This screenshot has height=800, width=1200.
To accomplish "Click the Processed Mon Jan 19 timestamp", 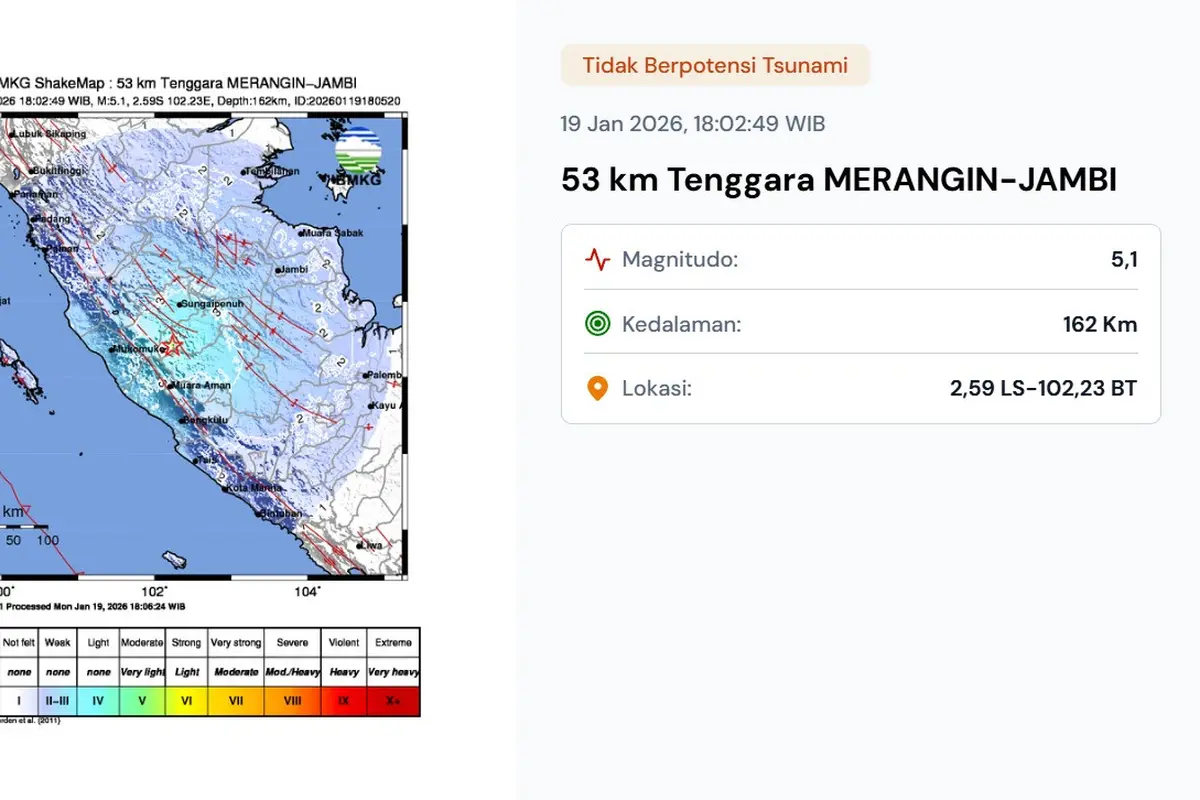I will [95, 606].
